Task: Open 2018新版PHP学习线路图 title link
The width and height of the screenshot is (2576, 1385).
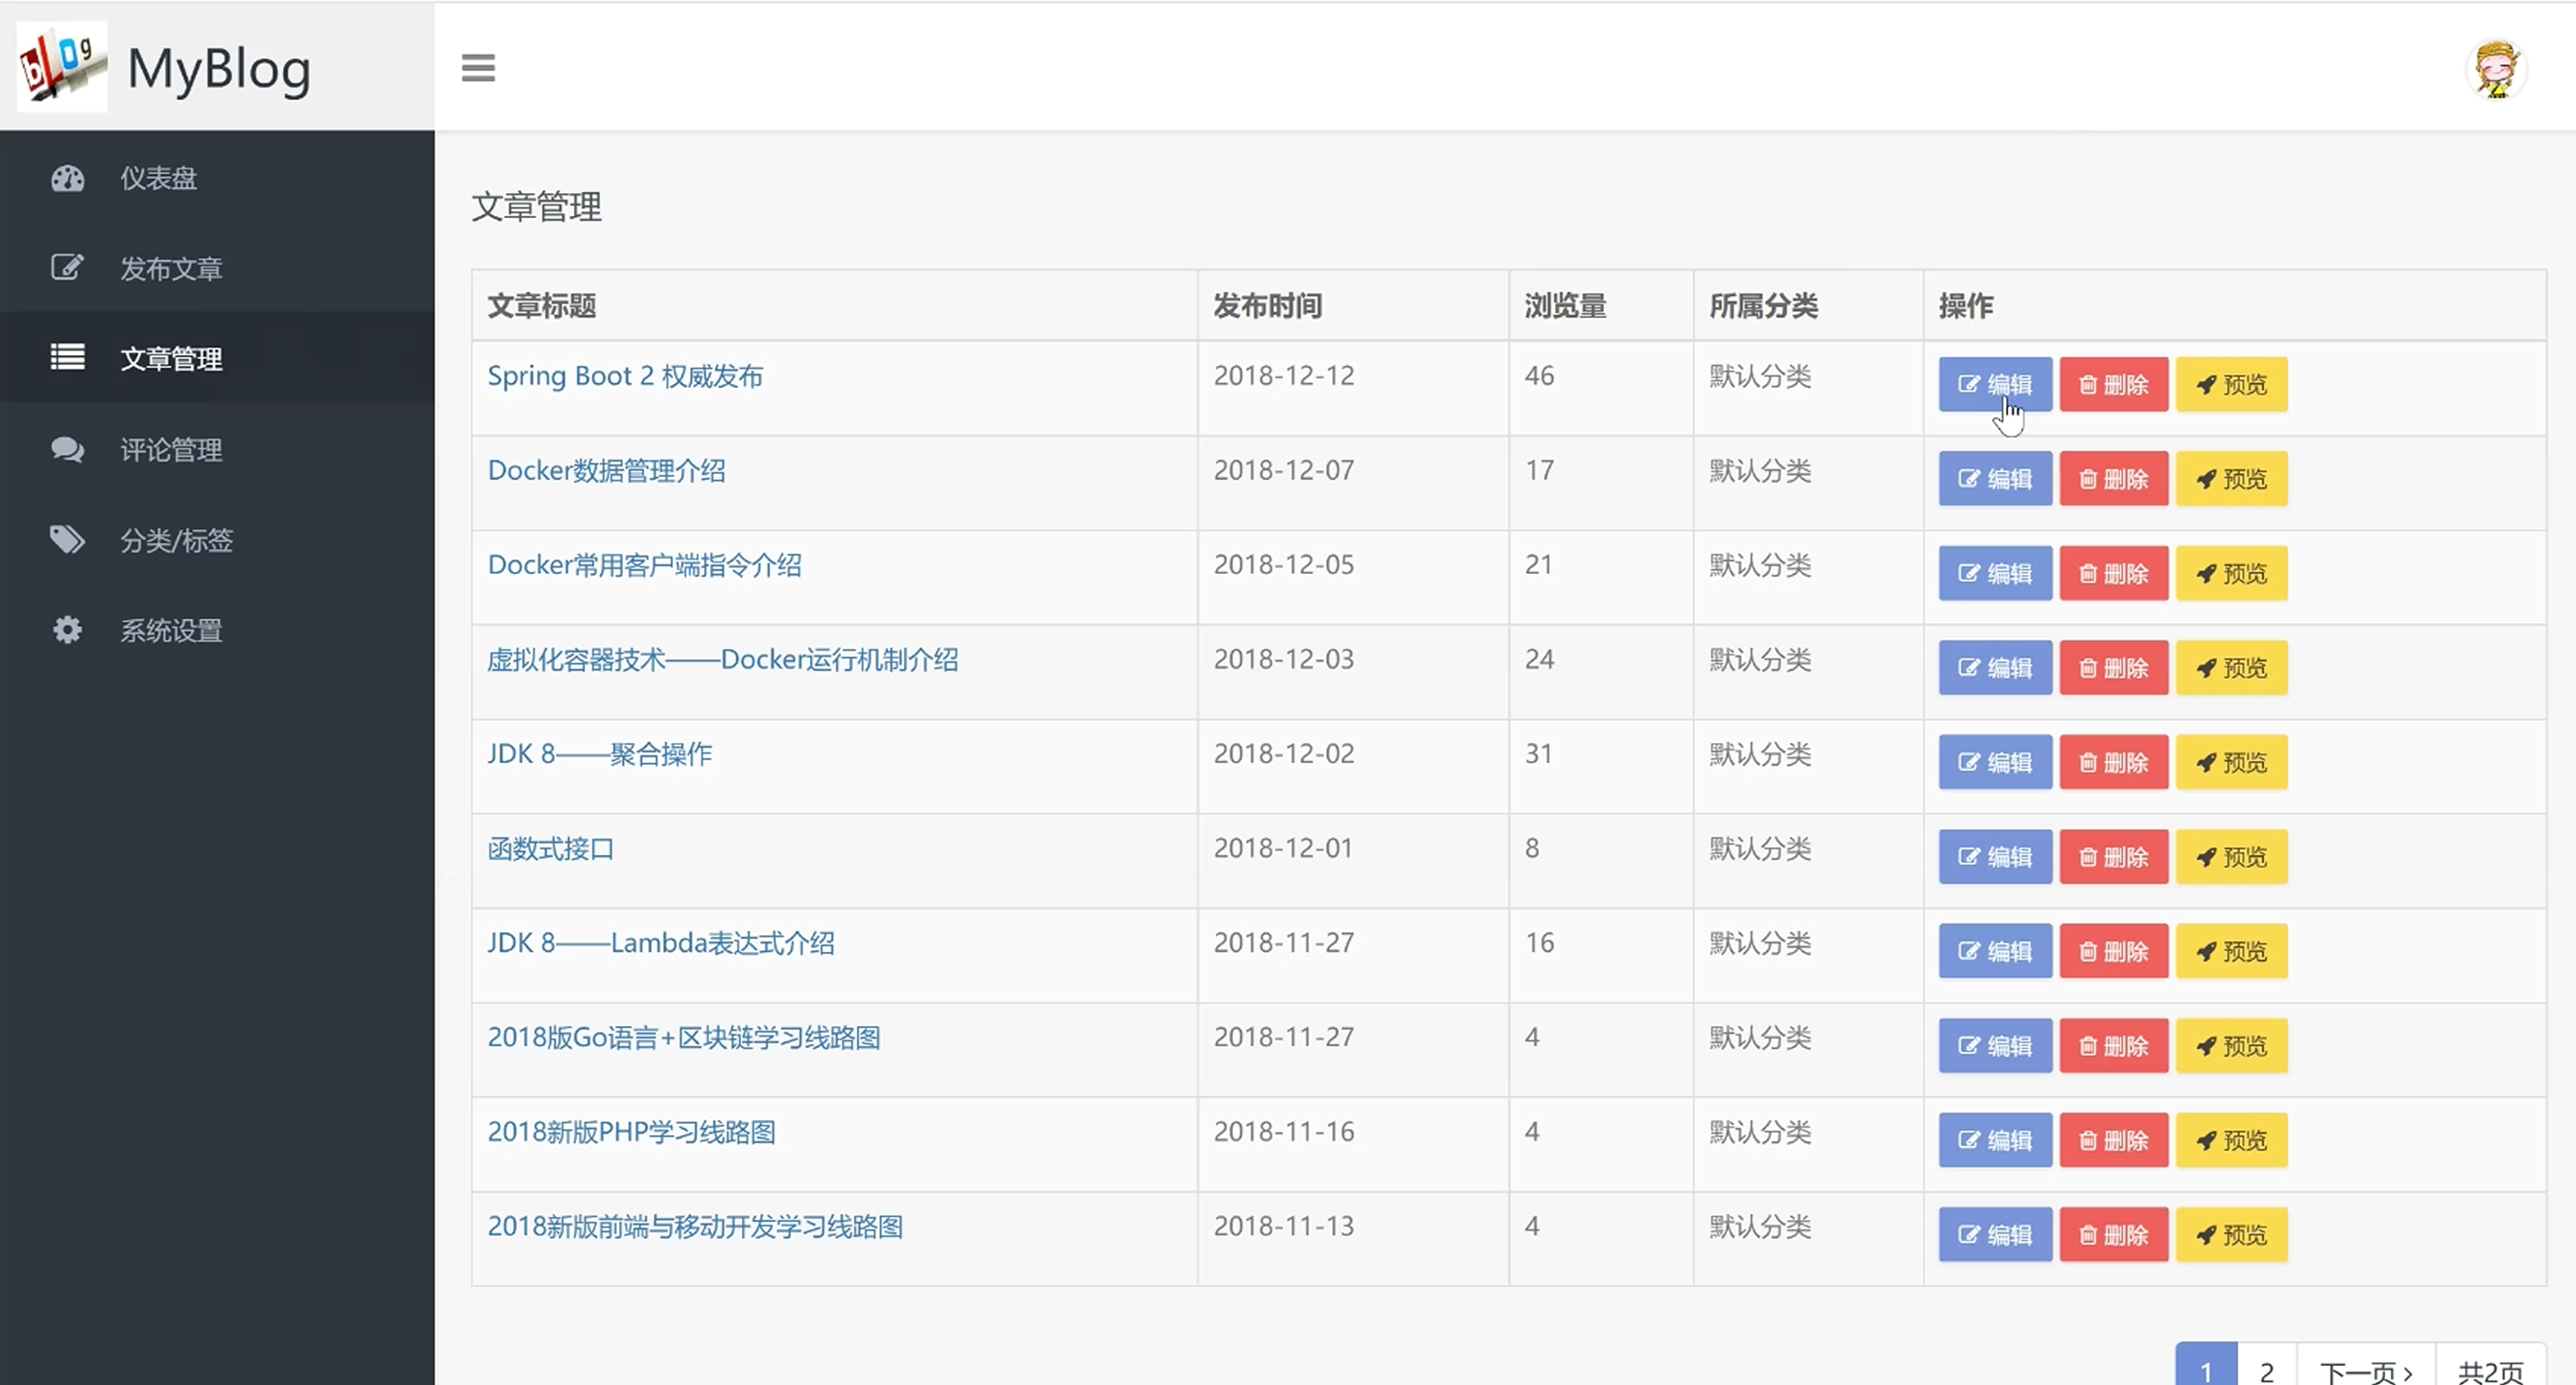Action: coord(631,1131)
